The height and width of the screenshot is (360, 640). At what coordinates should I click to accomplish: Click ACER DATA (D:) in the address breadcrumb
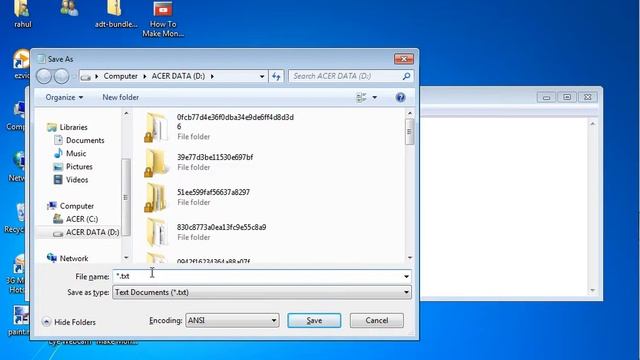[178, 76]
